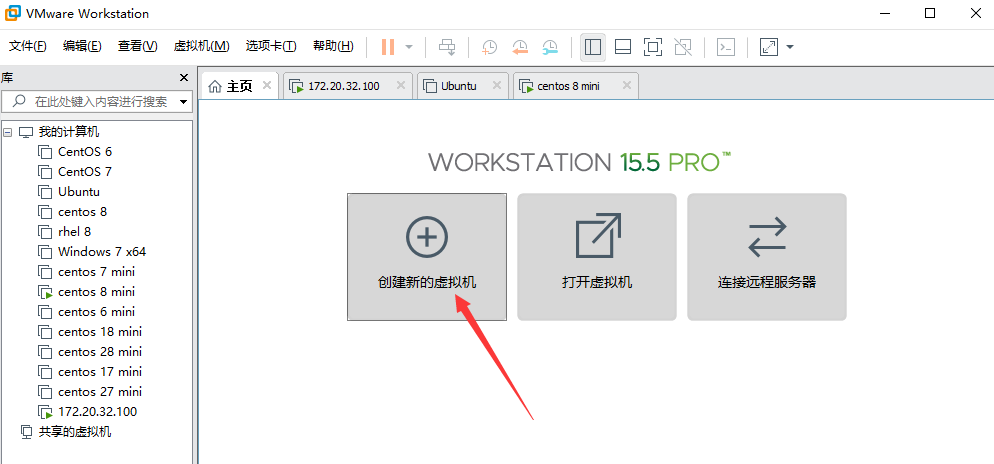
Task: Click 创建新的虚拟机 button
Action: (427, 257)
